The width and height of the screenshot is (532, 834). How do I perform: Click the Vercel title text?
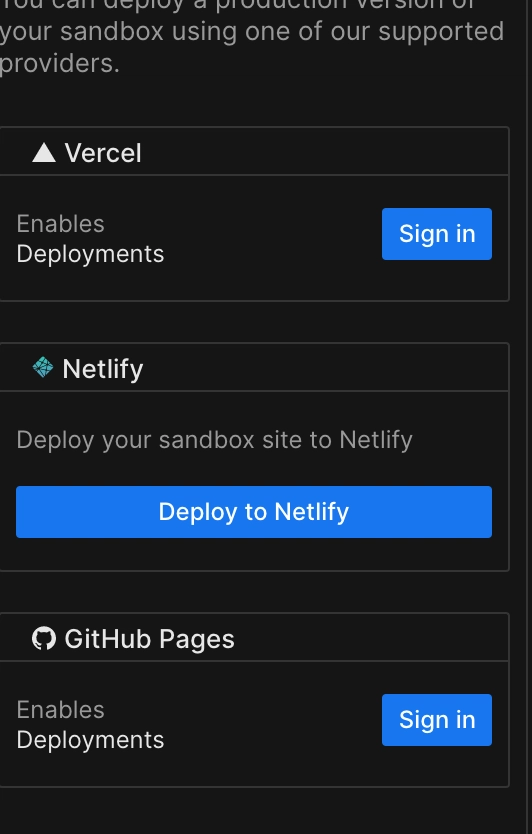pos(103,154)
